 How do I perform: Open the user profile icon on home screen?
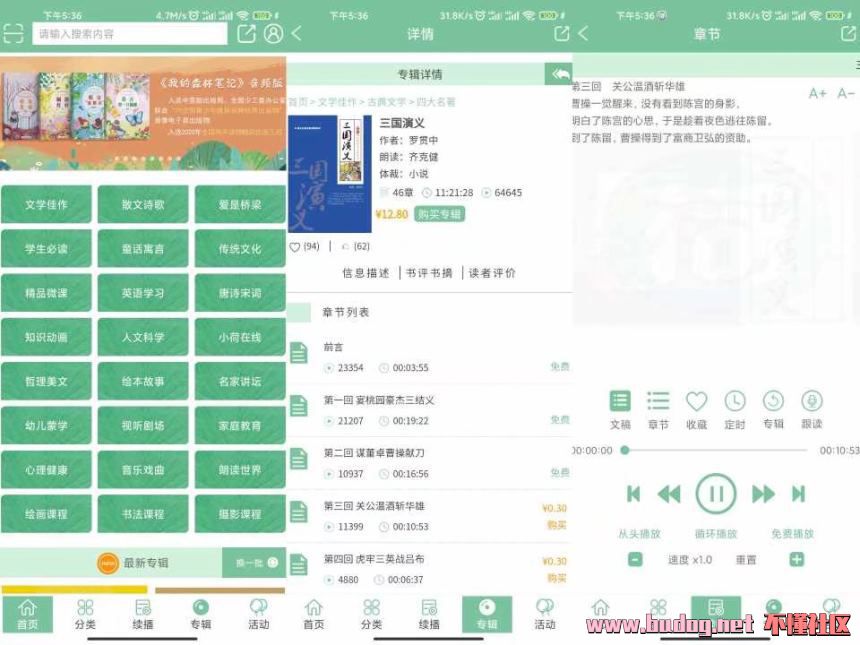(x=273, y=34)
